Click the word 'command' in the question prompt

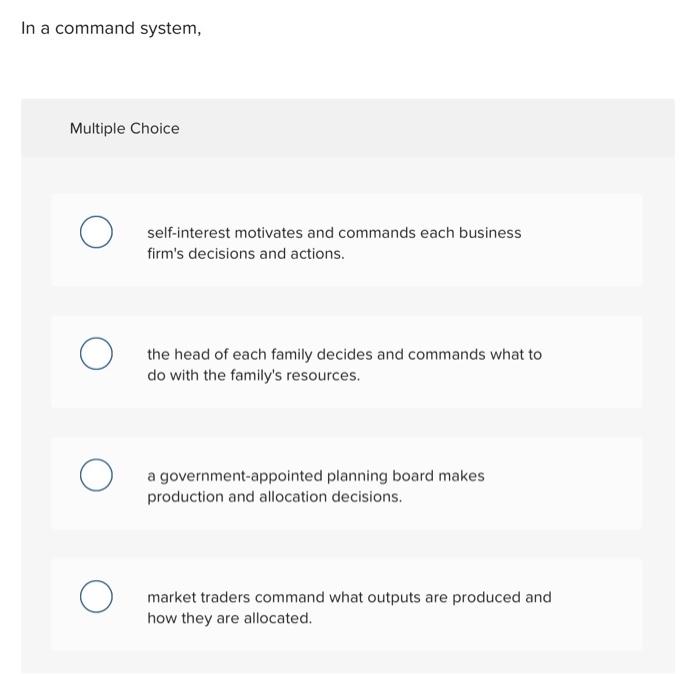point(94,28)
